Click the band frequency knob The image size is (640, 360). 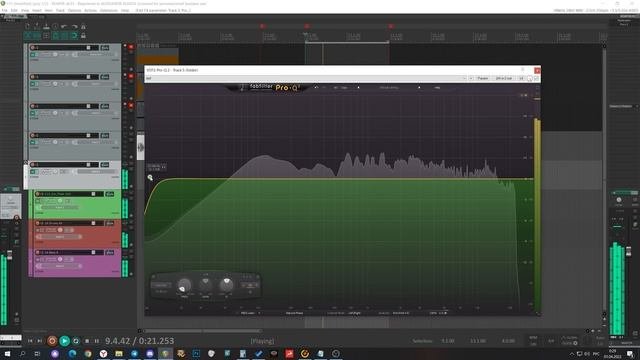point(184,285)
